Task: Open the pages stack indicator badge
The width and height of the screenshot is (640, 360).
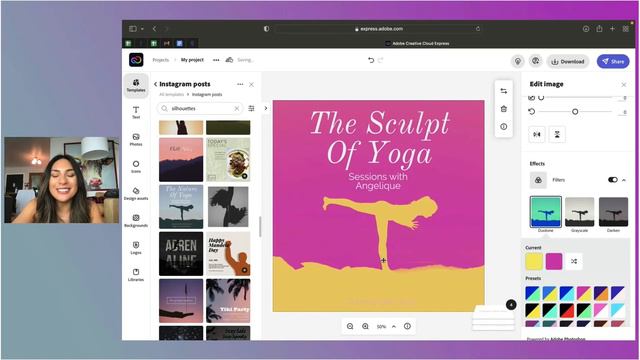Action: coord(511,304)
